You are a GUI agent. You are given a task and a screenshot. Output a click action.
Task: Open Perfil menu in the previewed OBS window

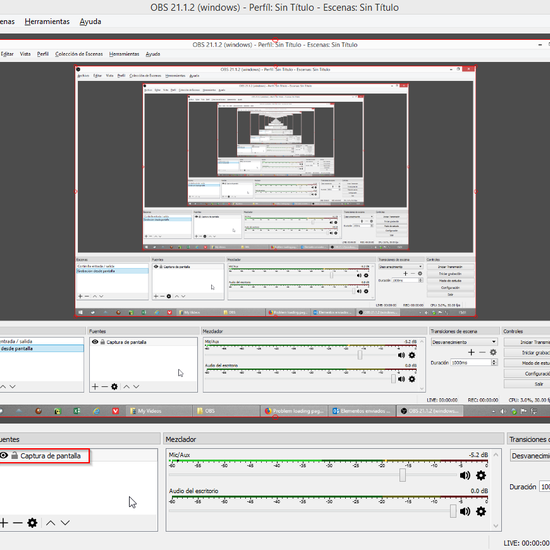pyautogui.click(x=43, y=54)
